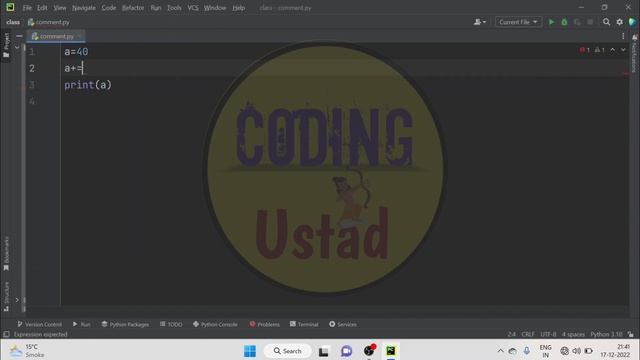Open the Code menu
Screen dimensions: 640x360
pos(109,8)
